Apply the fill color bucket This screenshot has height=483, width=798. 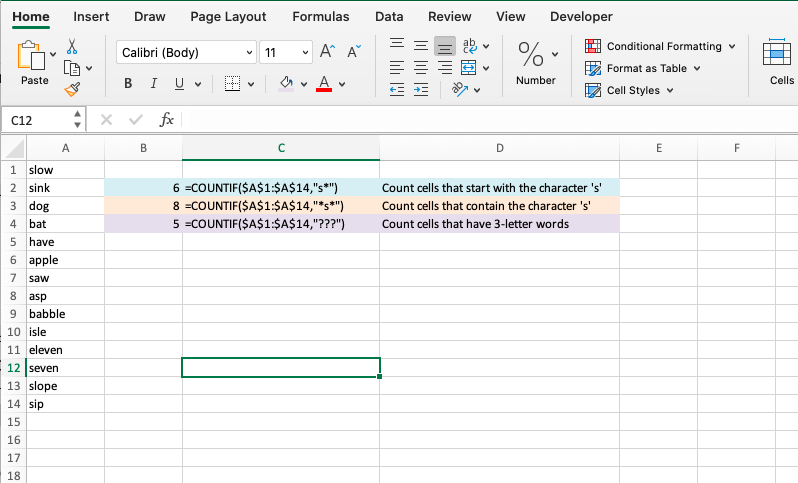click(x=286, y=83)
